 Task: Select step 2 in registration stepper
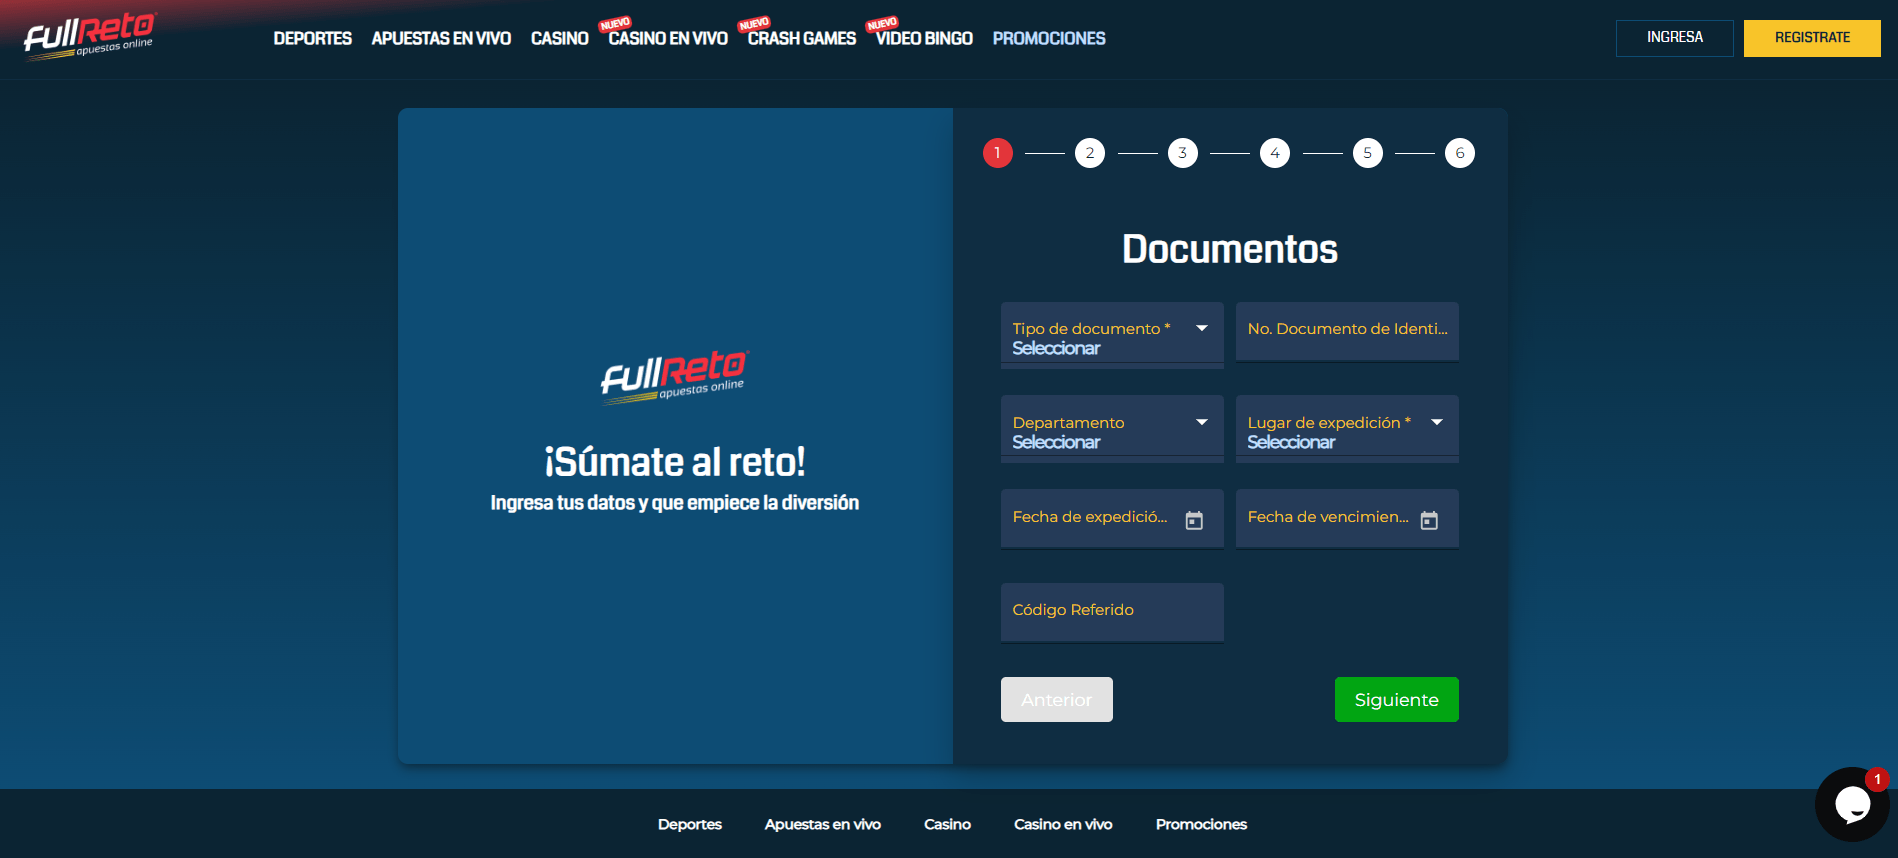pyautogui.click(x=1090, y=153)
